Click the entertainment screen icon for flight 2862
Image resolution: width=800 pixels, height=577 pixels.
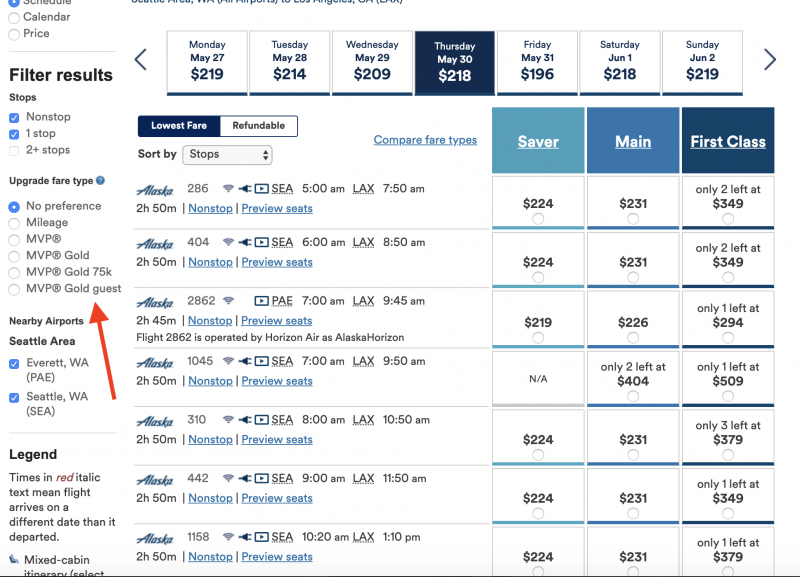click(261, 301)
